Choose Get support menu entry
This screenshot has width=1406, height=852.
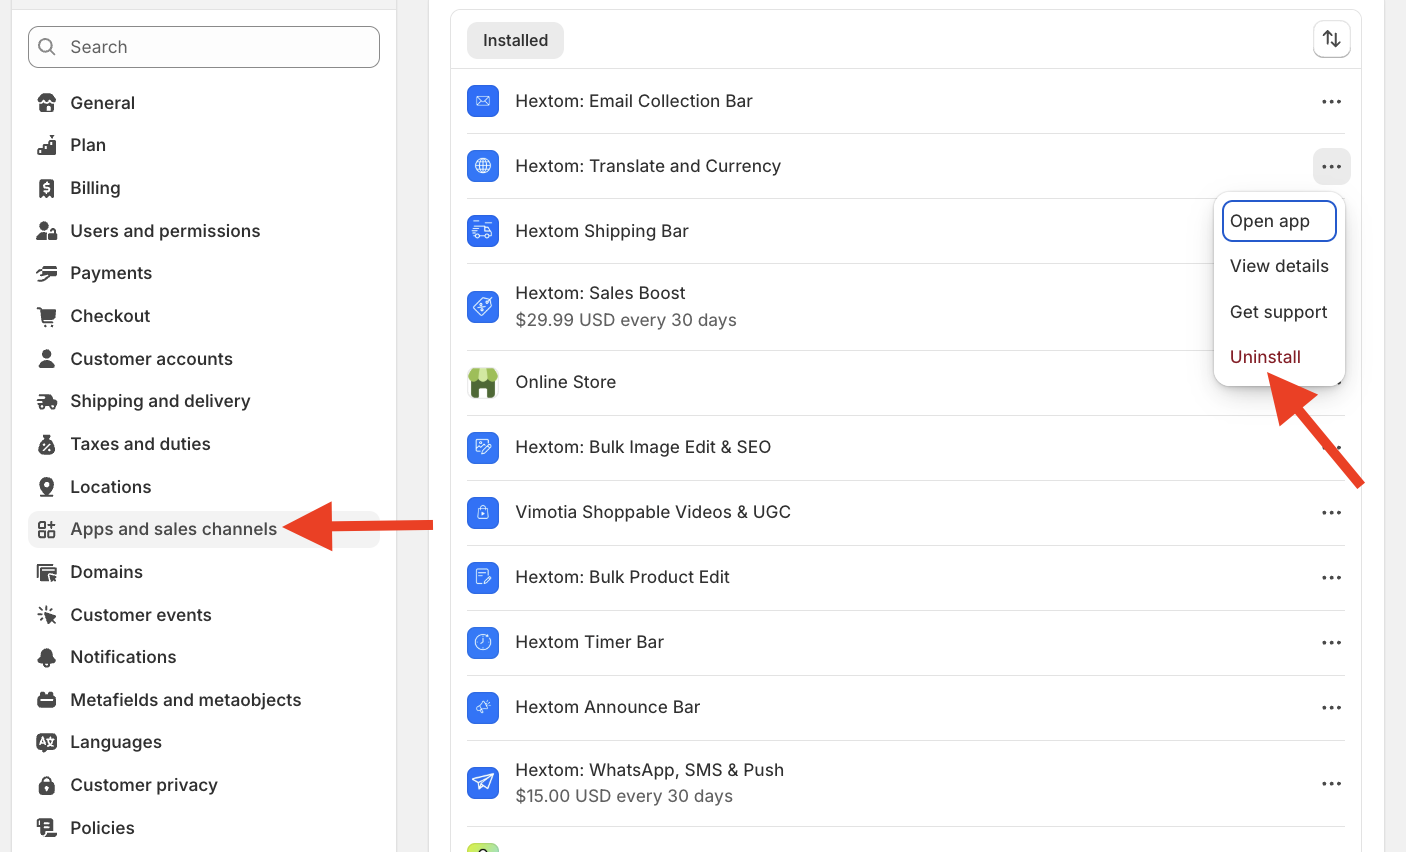coord(1279,312)
